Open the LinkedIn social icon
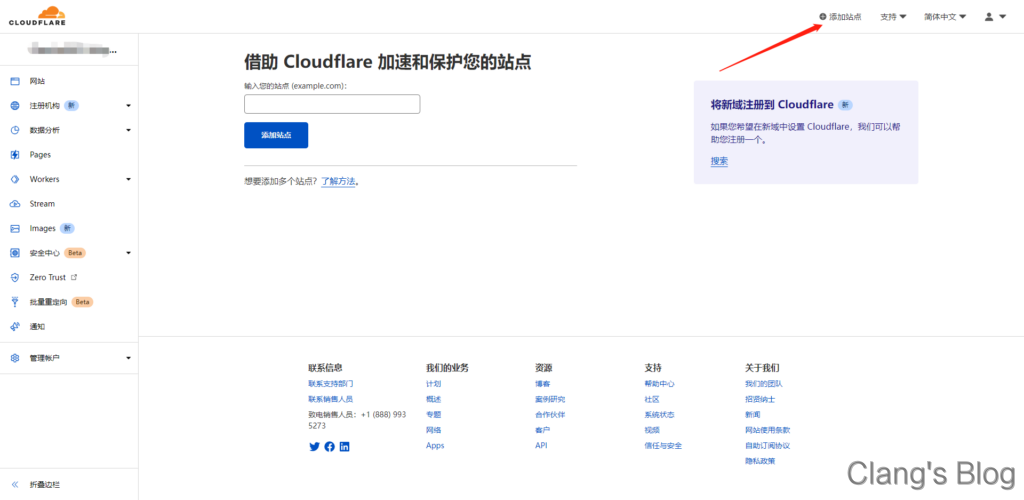This screenshot has width=1024, height=500. point(345,447)
